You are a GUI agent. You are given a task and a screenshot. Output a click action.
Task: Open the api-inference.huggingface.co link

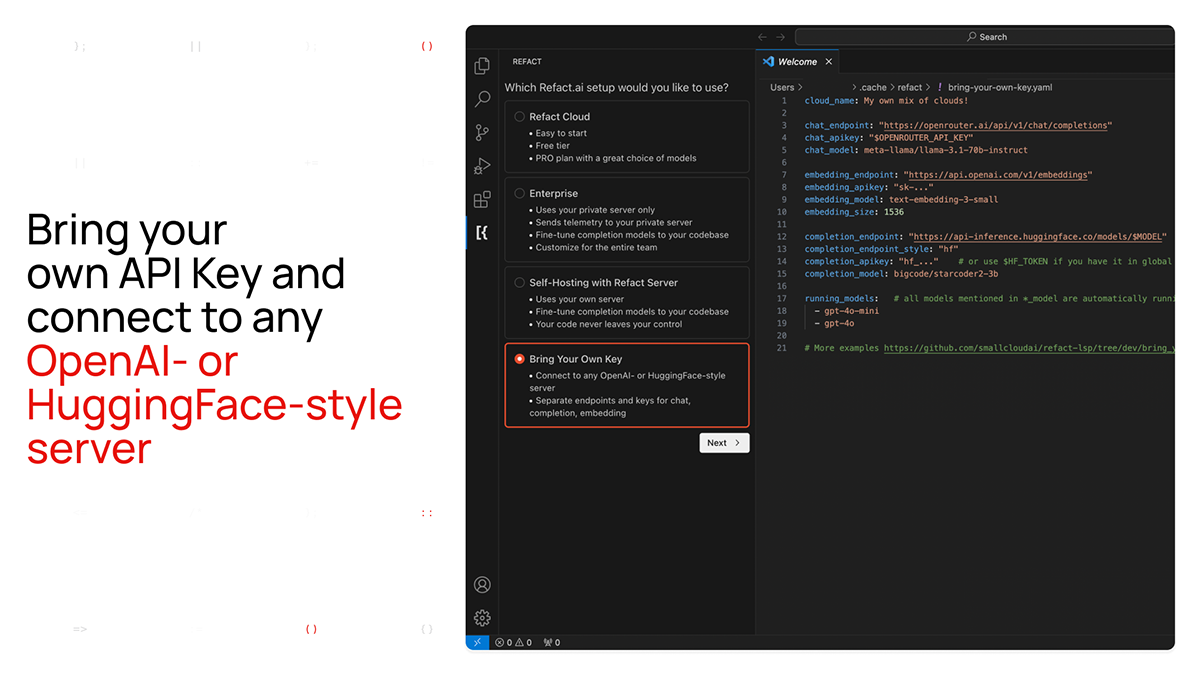(x=1037, y=237)
